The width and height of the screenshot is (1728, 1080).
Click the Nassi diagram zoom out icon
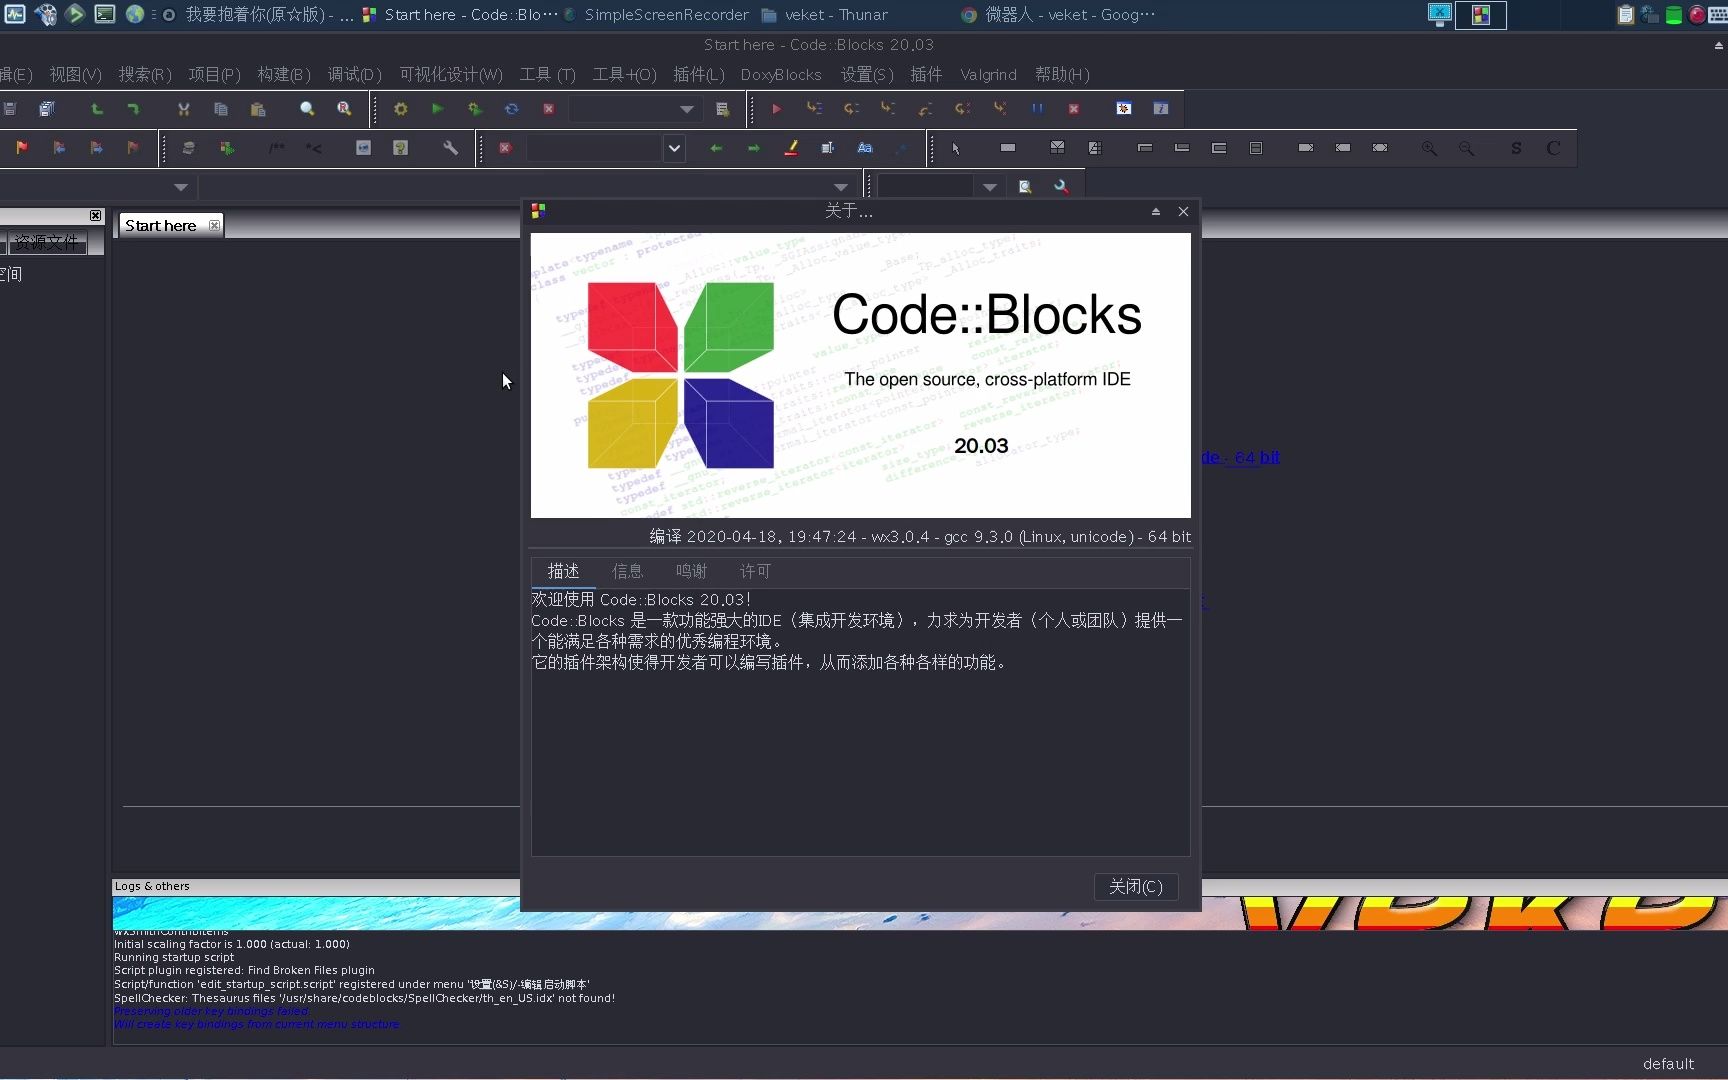point(1466,148)
